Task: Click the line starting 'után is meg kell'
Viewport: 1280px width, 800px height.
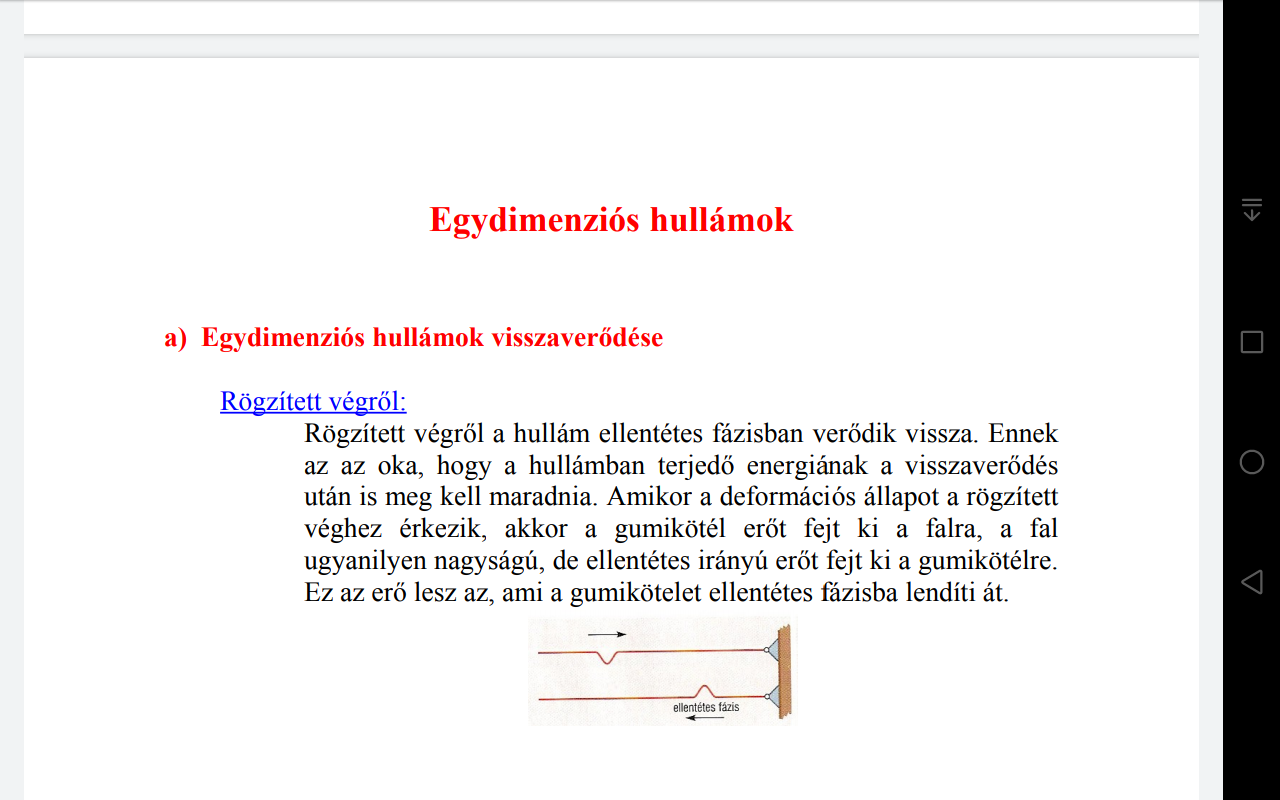Action: [x=680, y=497]
